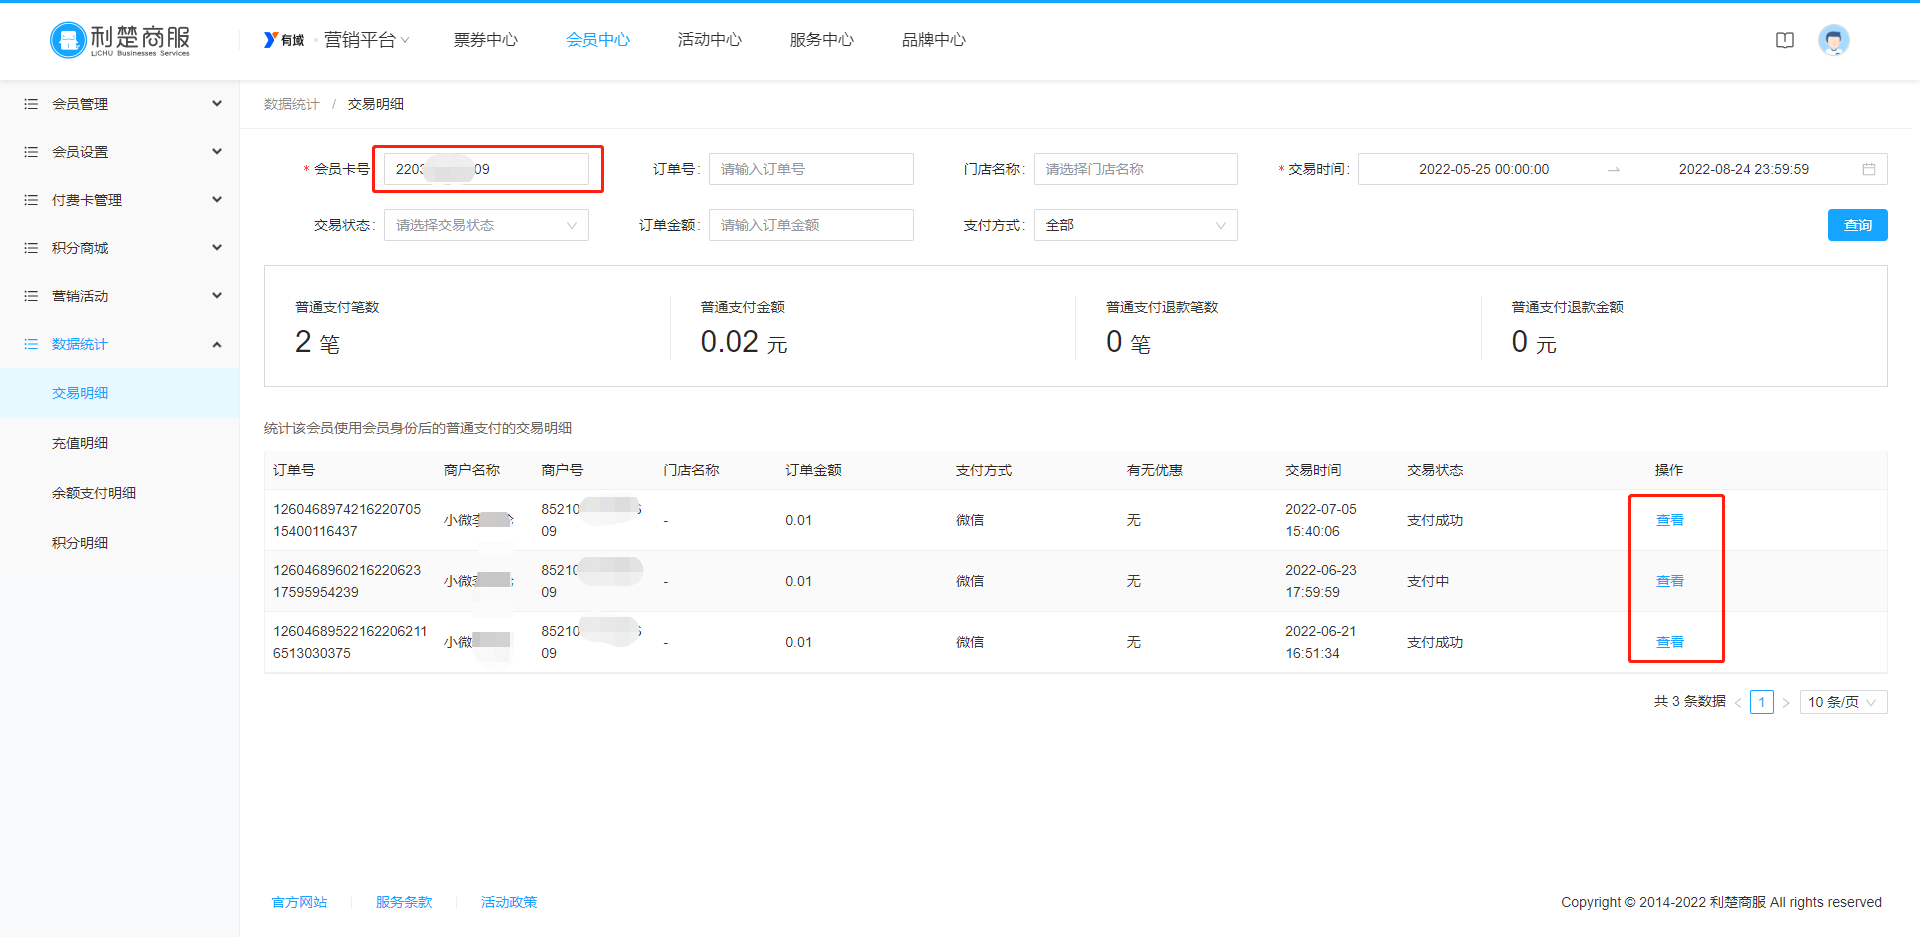Image resolution: width=1920 pixels, height=937 pixels.
Task: Click order number ending 15400116437
Action: [x=347, y=520]
